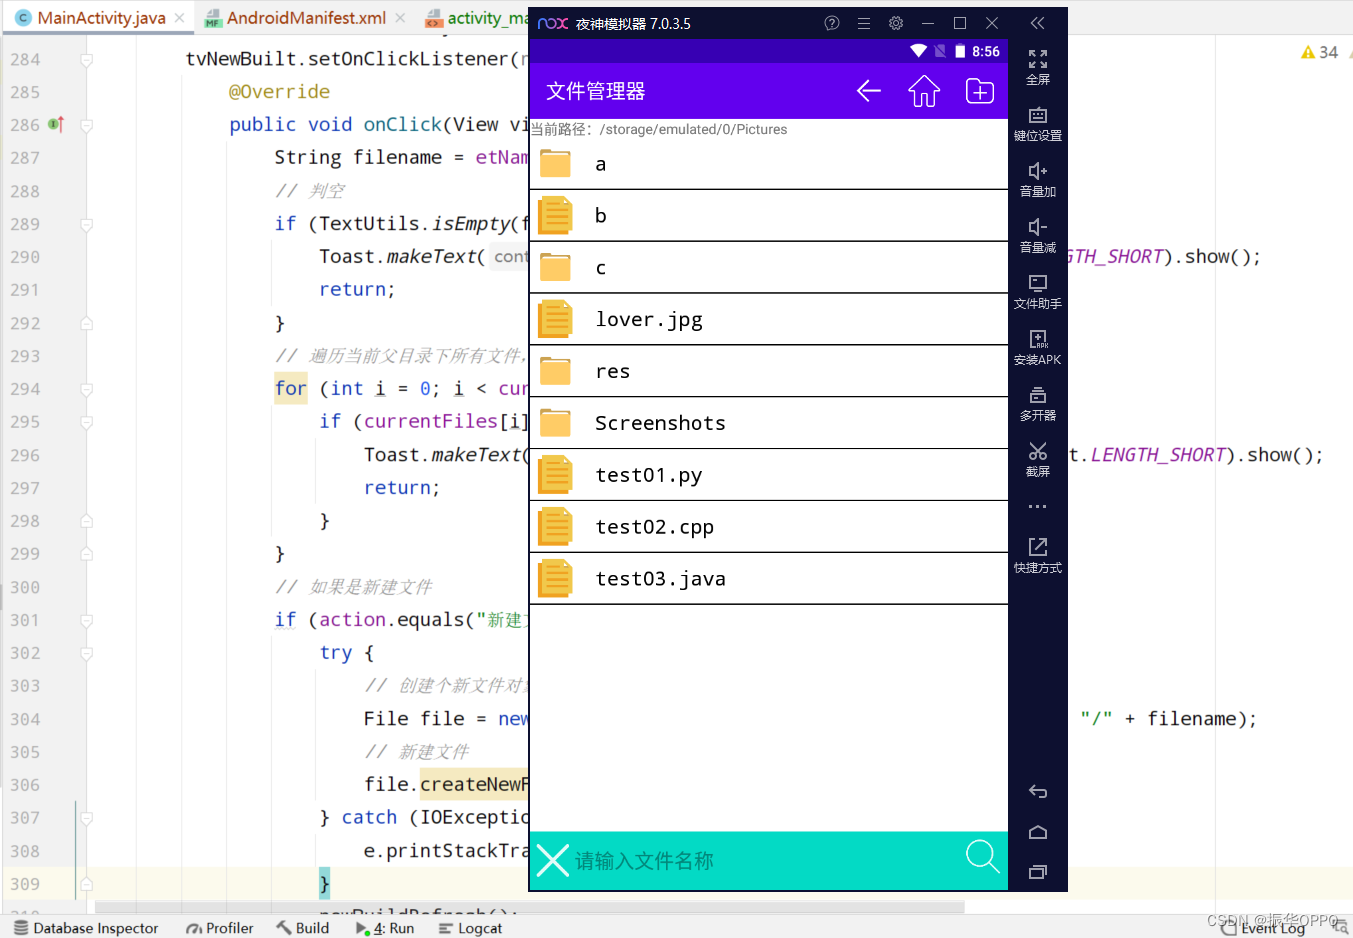Image resolution: width=1353 pixels, height=938 pixels.
Task: Collapse the if fold at line 295
Action: [87, 423]
